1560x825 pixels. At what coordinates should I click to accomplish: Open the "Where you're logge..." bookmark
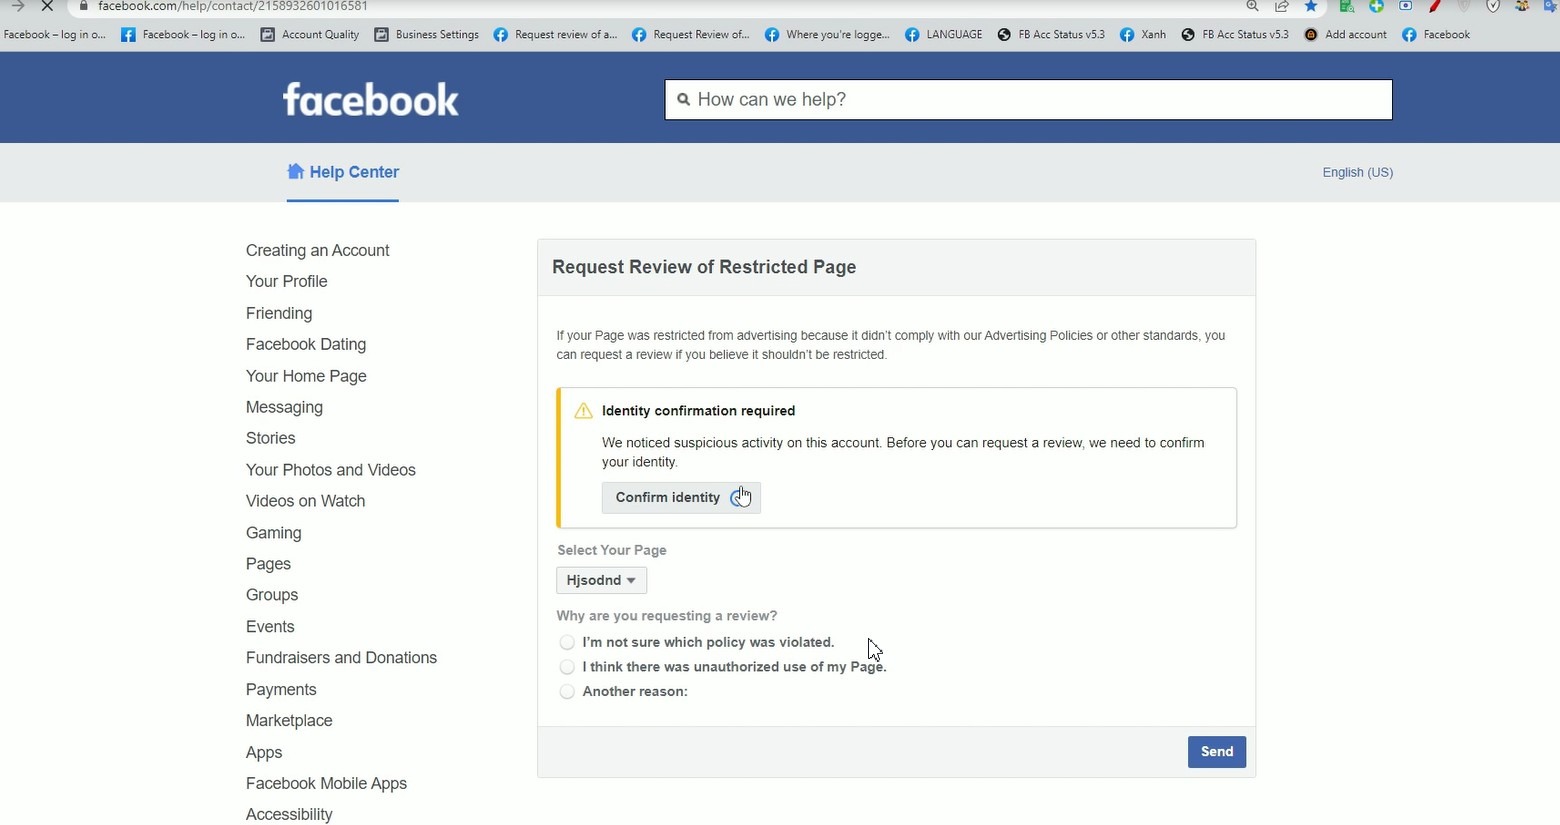827,34
